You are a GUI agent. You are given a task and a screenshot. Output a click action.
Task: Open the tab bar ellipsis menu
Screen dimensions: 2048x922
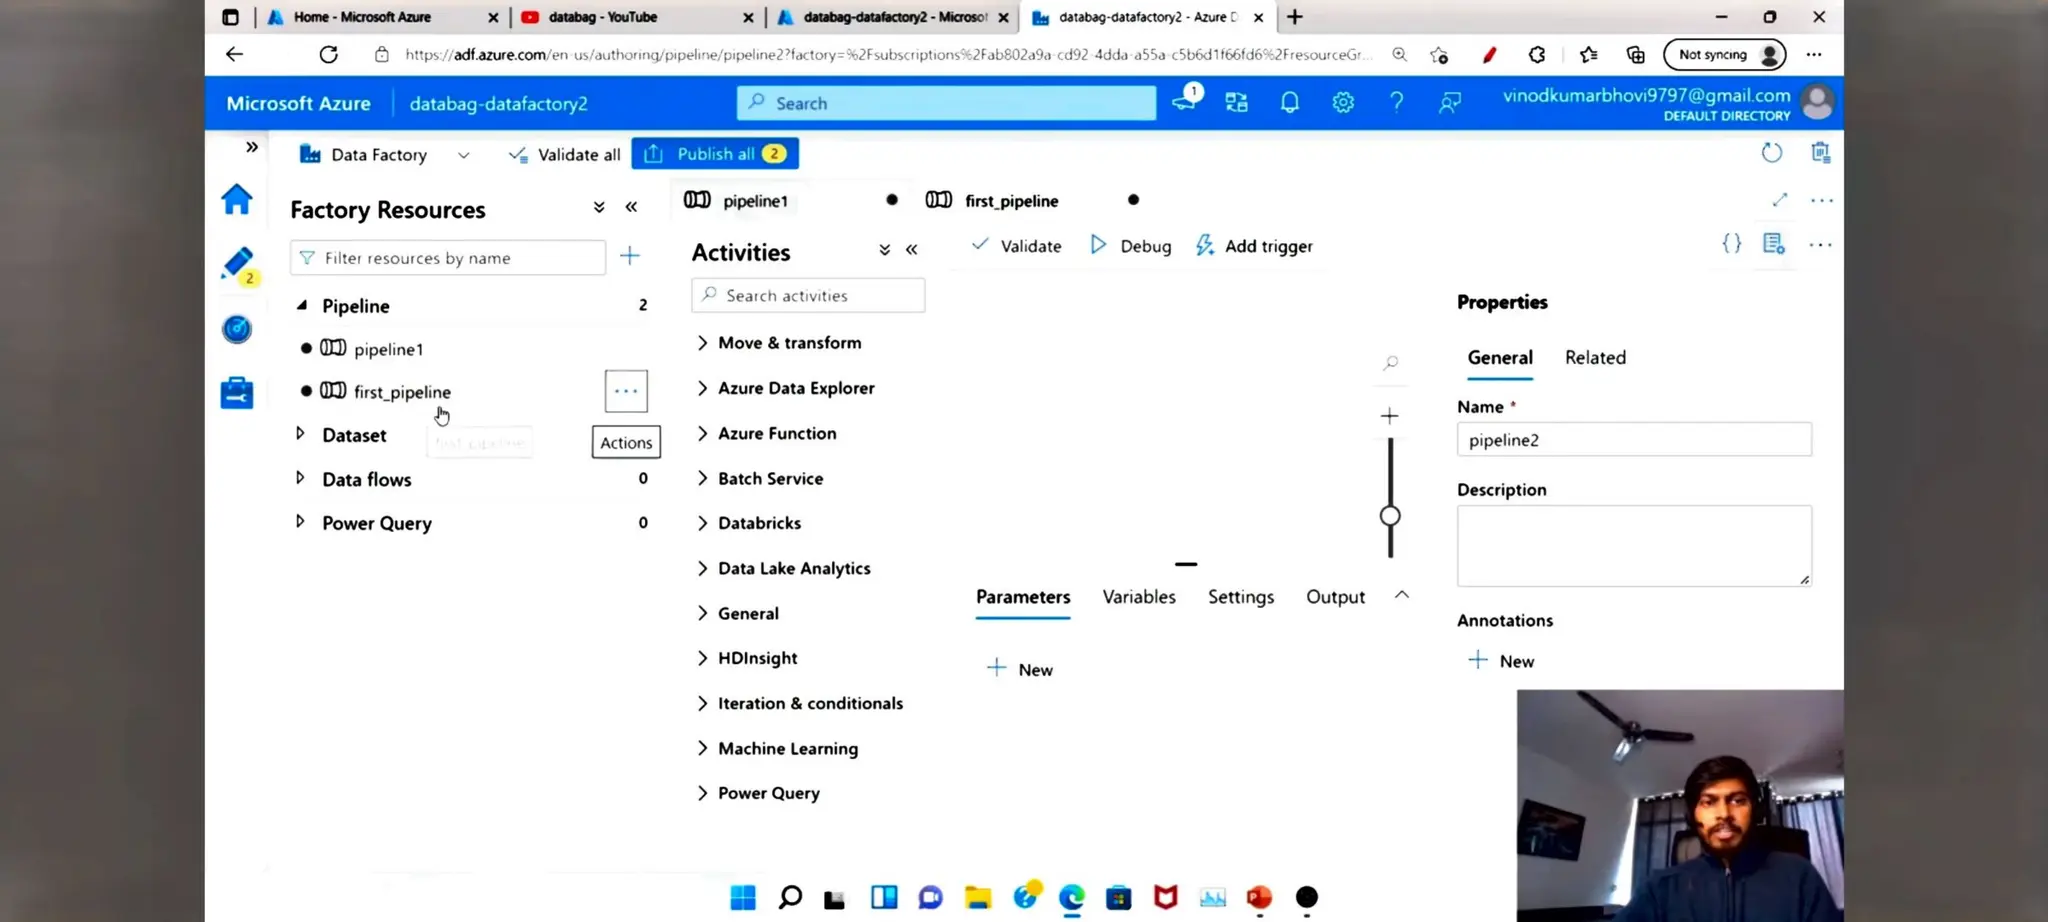pyautogui.click(x=1822, y=200)
